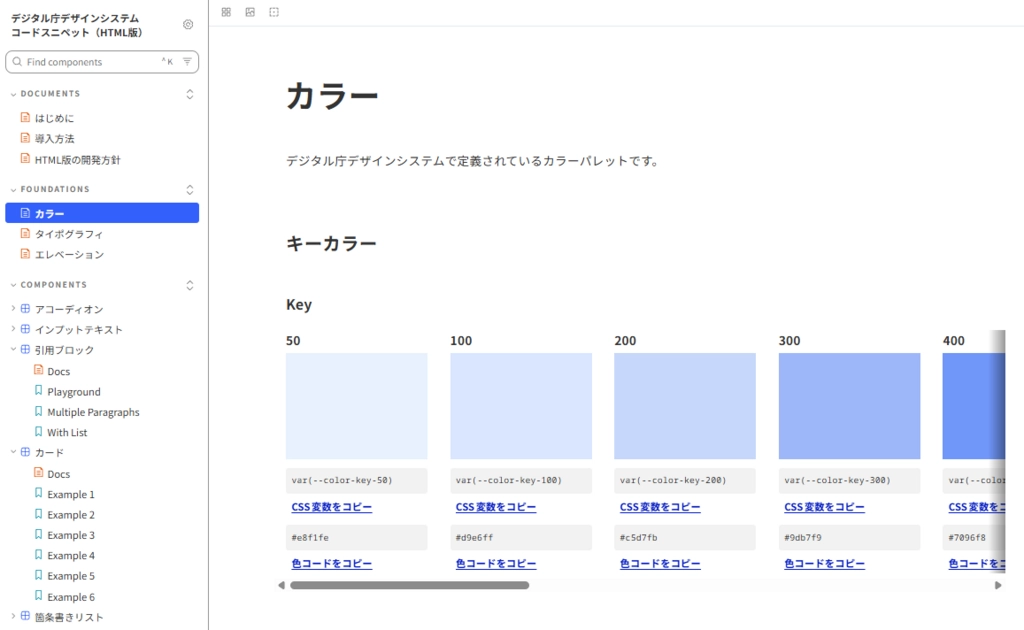Copy color code below #e8f1fe
This screenshot has height=630, width=1024.
click(332, 563)
